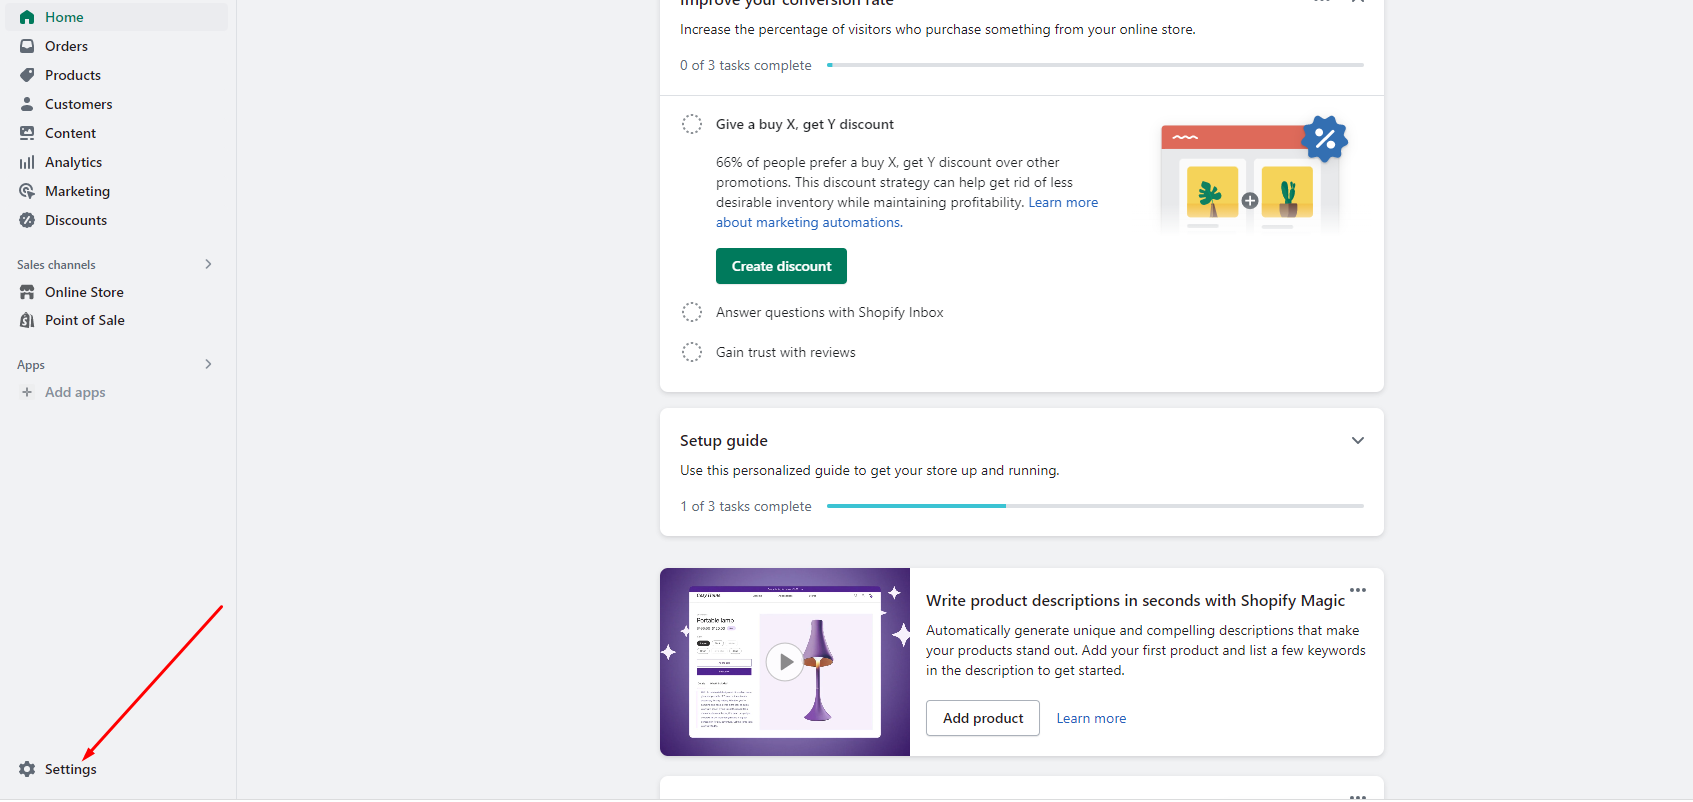Mark 'Give a buy X, get Y discount' circle
Viewport: 1693px width, 802px height.
point(692,124)
